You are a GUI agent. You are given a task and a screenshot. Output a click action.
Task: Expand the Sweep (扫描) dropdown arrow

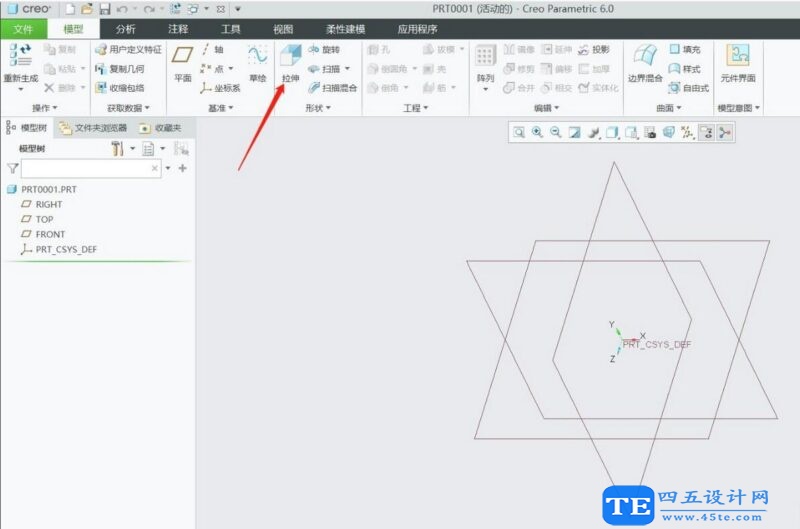pyautogui.click(x=348, y=69)
